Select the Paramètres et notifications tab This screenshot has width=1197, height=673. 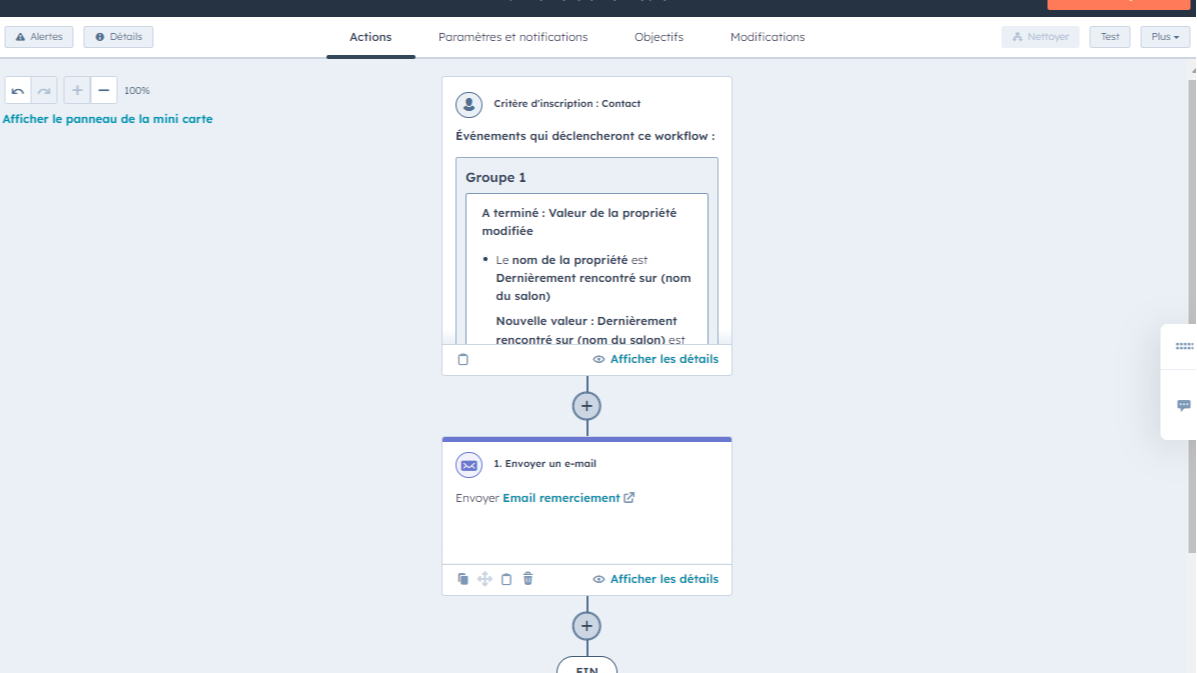513,37
